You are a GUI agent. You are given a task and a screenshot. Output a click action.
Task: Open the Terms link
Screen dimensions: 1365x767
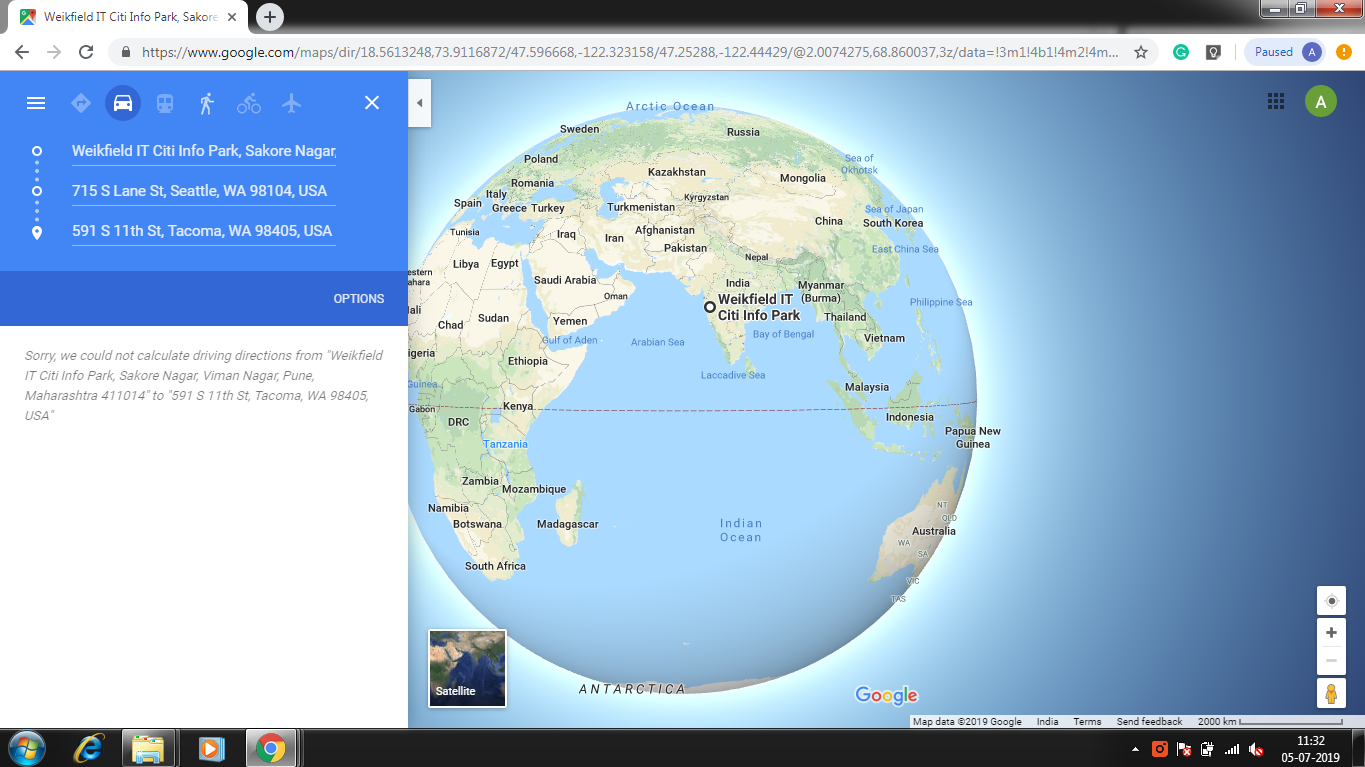coord(1087,722)
